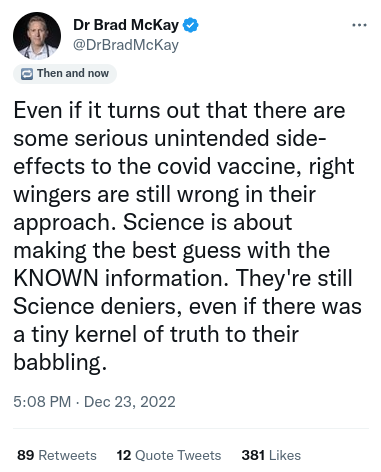Click the word KNOWN in the tweet
This screenshot has height=472, width=381.
pos(56,278)
